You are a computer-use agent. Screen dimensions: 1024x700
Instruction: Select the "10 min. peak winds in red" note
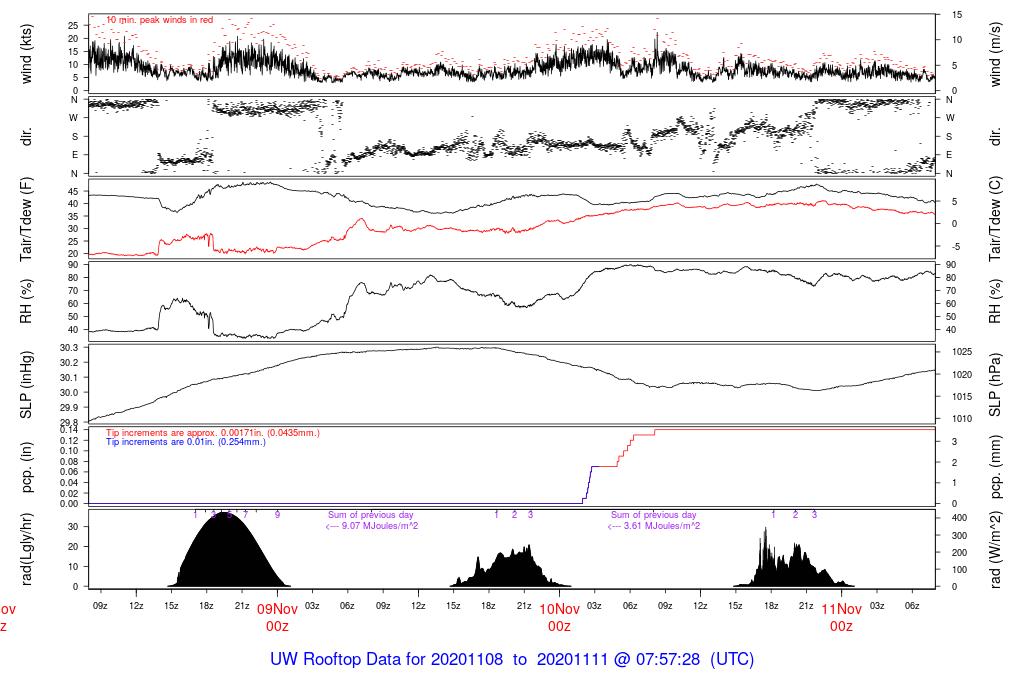[x=160, y=20]
